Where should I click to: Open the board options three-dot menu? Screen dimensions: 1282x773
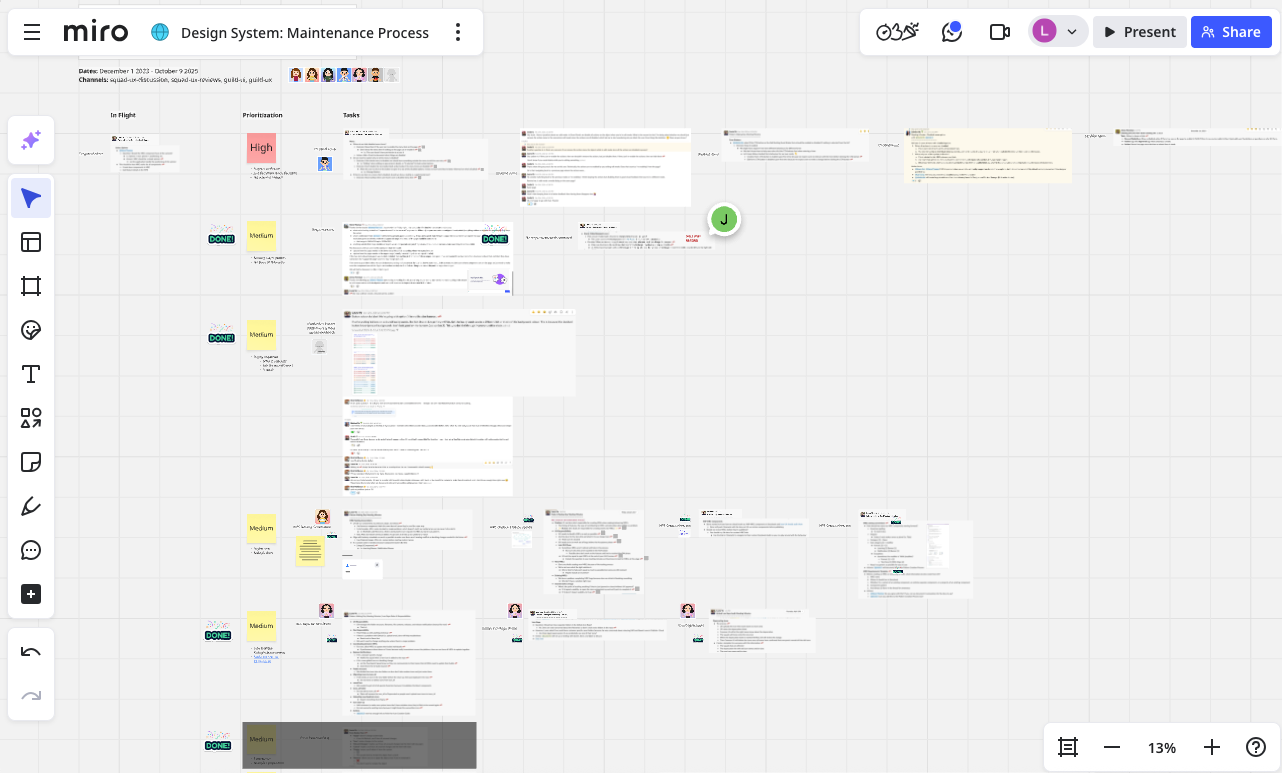point(458,31)
